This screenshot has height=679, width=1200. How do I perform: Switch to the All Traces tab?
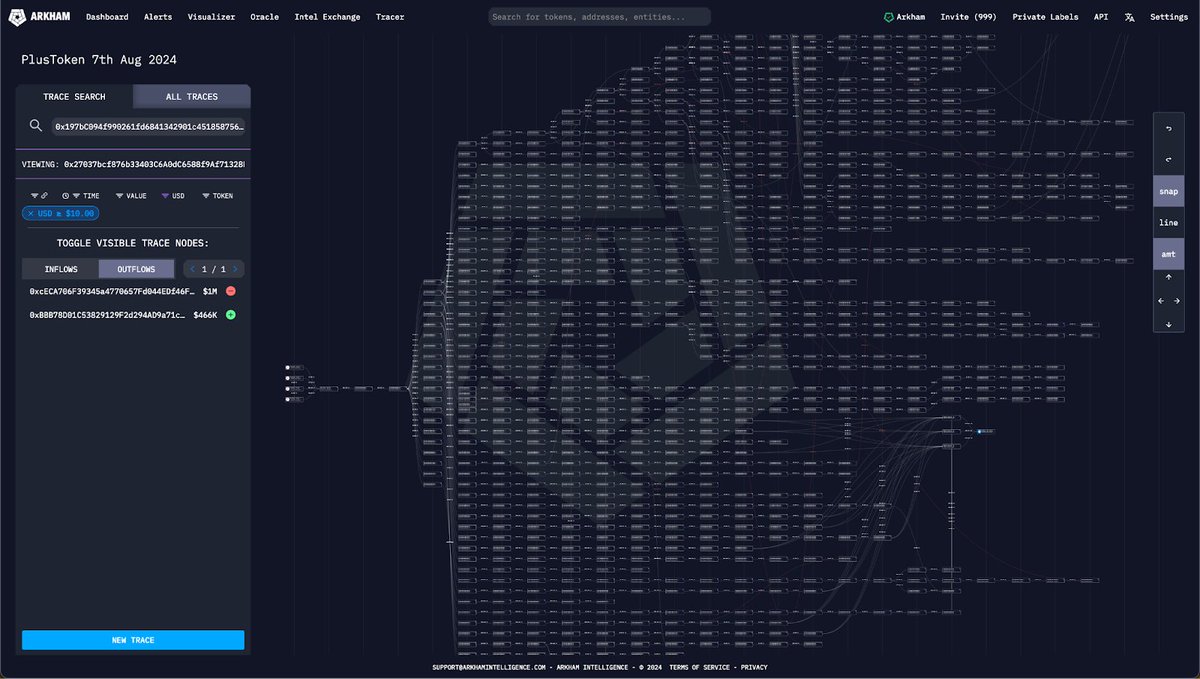pyautogui.click(x=192, y=97)
